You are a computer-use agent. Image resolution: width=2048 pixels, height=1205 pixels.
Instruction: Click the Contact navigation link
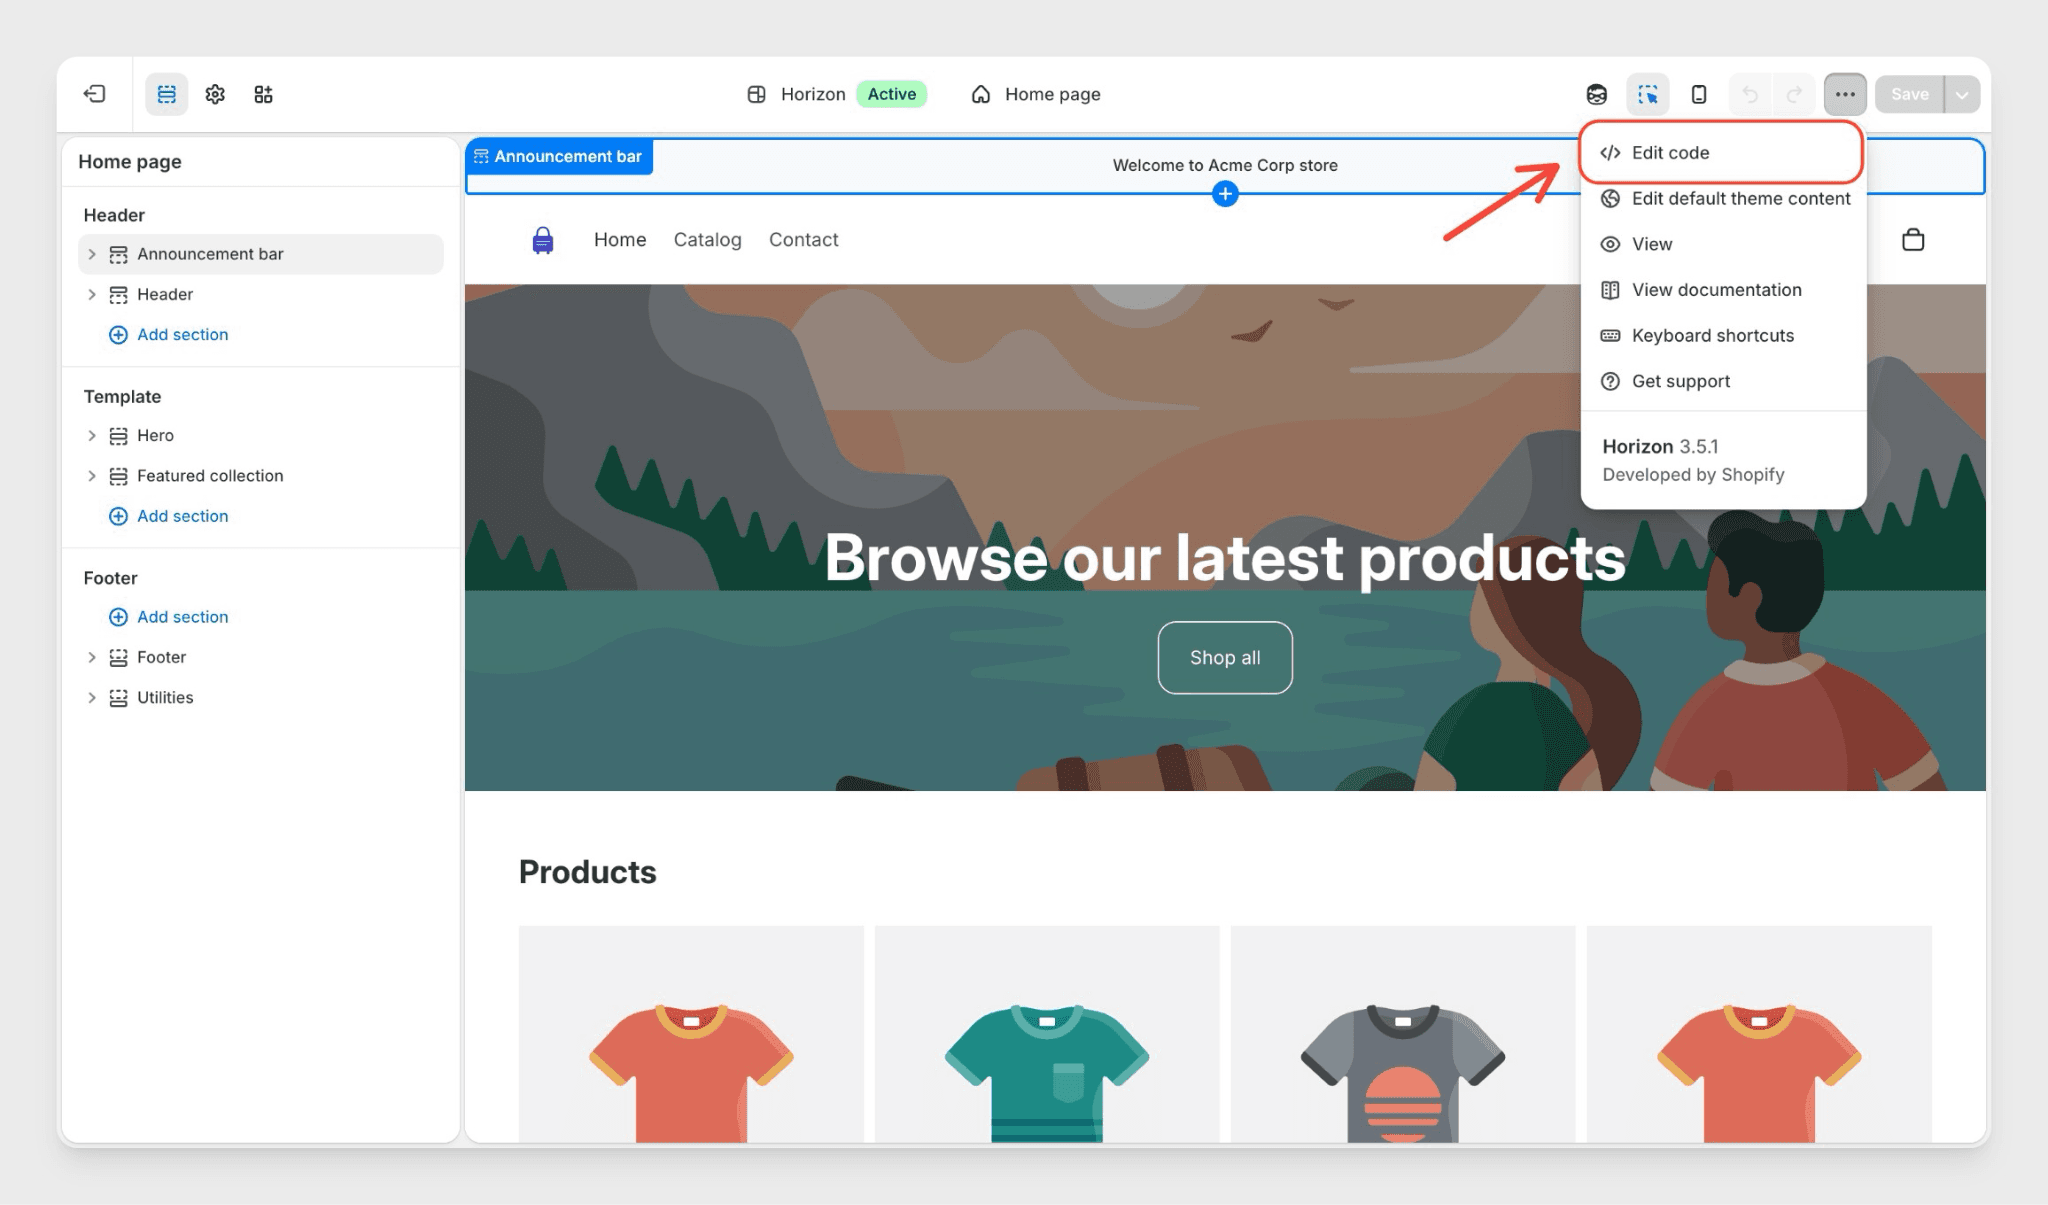803,240
